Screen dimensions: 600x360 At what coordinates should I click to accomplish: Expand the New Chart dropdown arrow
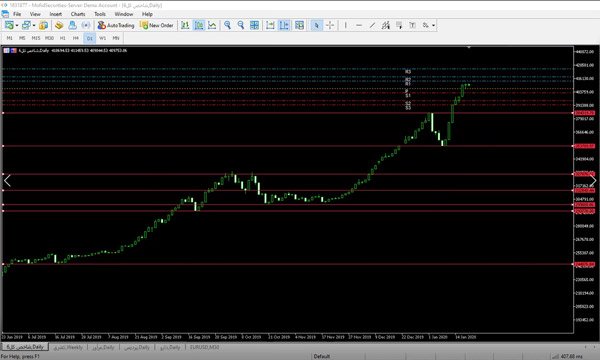(x=17, y=25)
